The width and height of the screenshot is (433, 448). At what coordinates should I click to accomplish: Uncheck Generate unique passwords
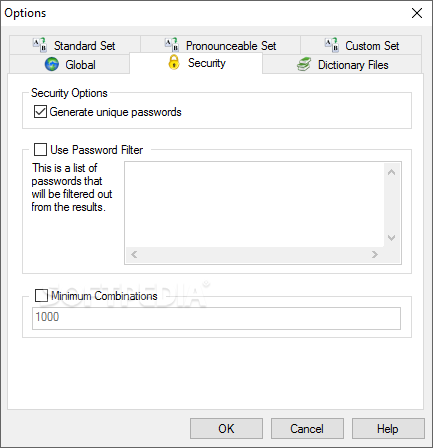(x=40, y=112)
